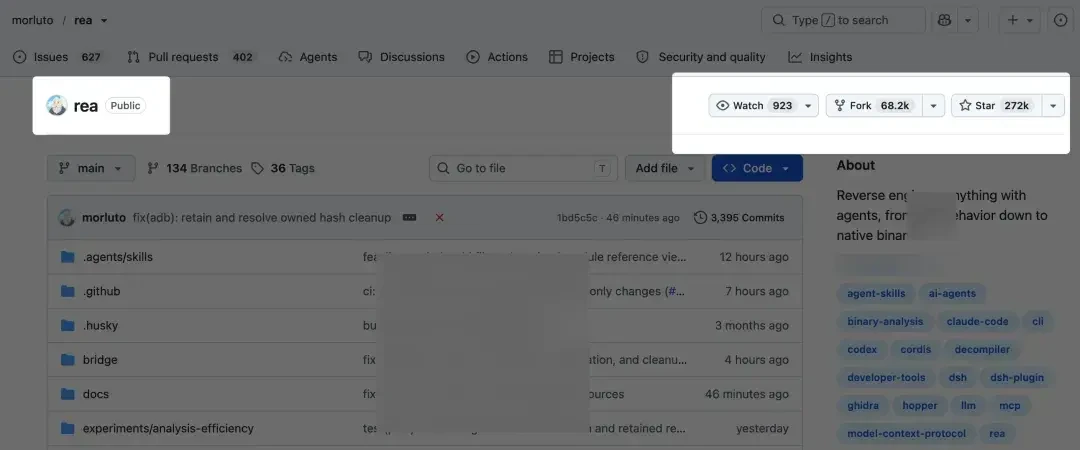Open the .husky folder
The image size is (1080, 450).
coord(100,326)
